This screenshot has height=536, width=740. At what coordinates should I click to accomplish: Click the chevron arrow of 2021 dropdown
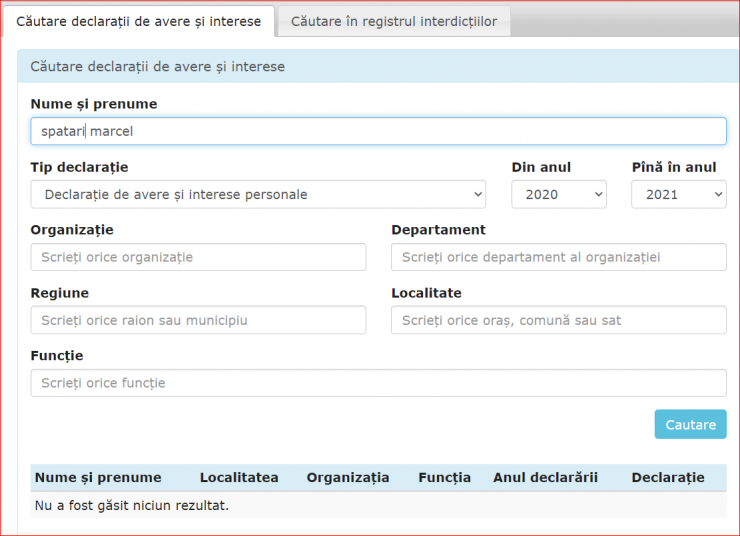click(x=718, y=194)
